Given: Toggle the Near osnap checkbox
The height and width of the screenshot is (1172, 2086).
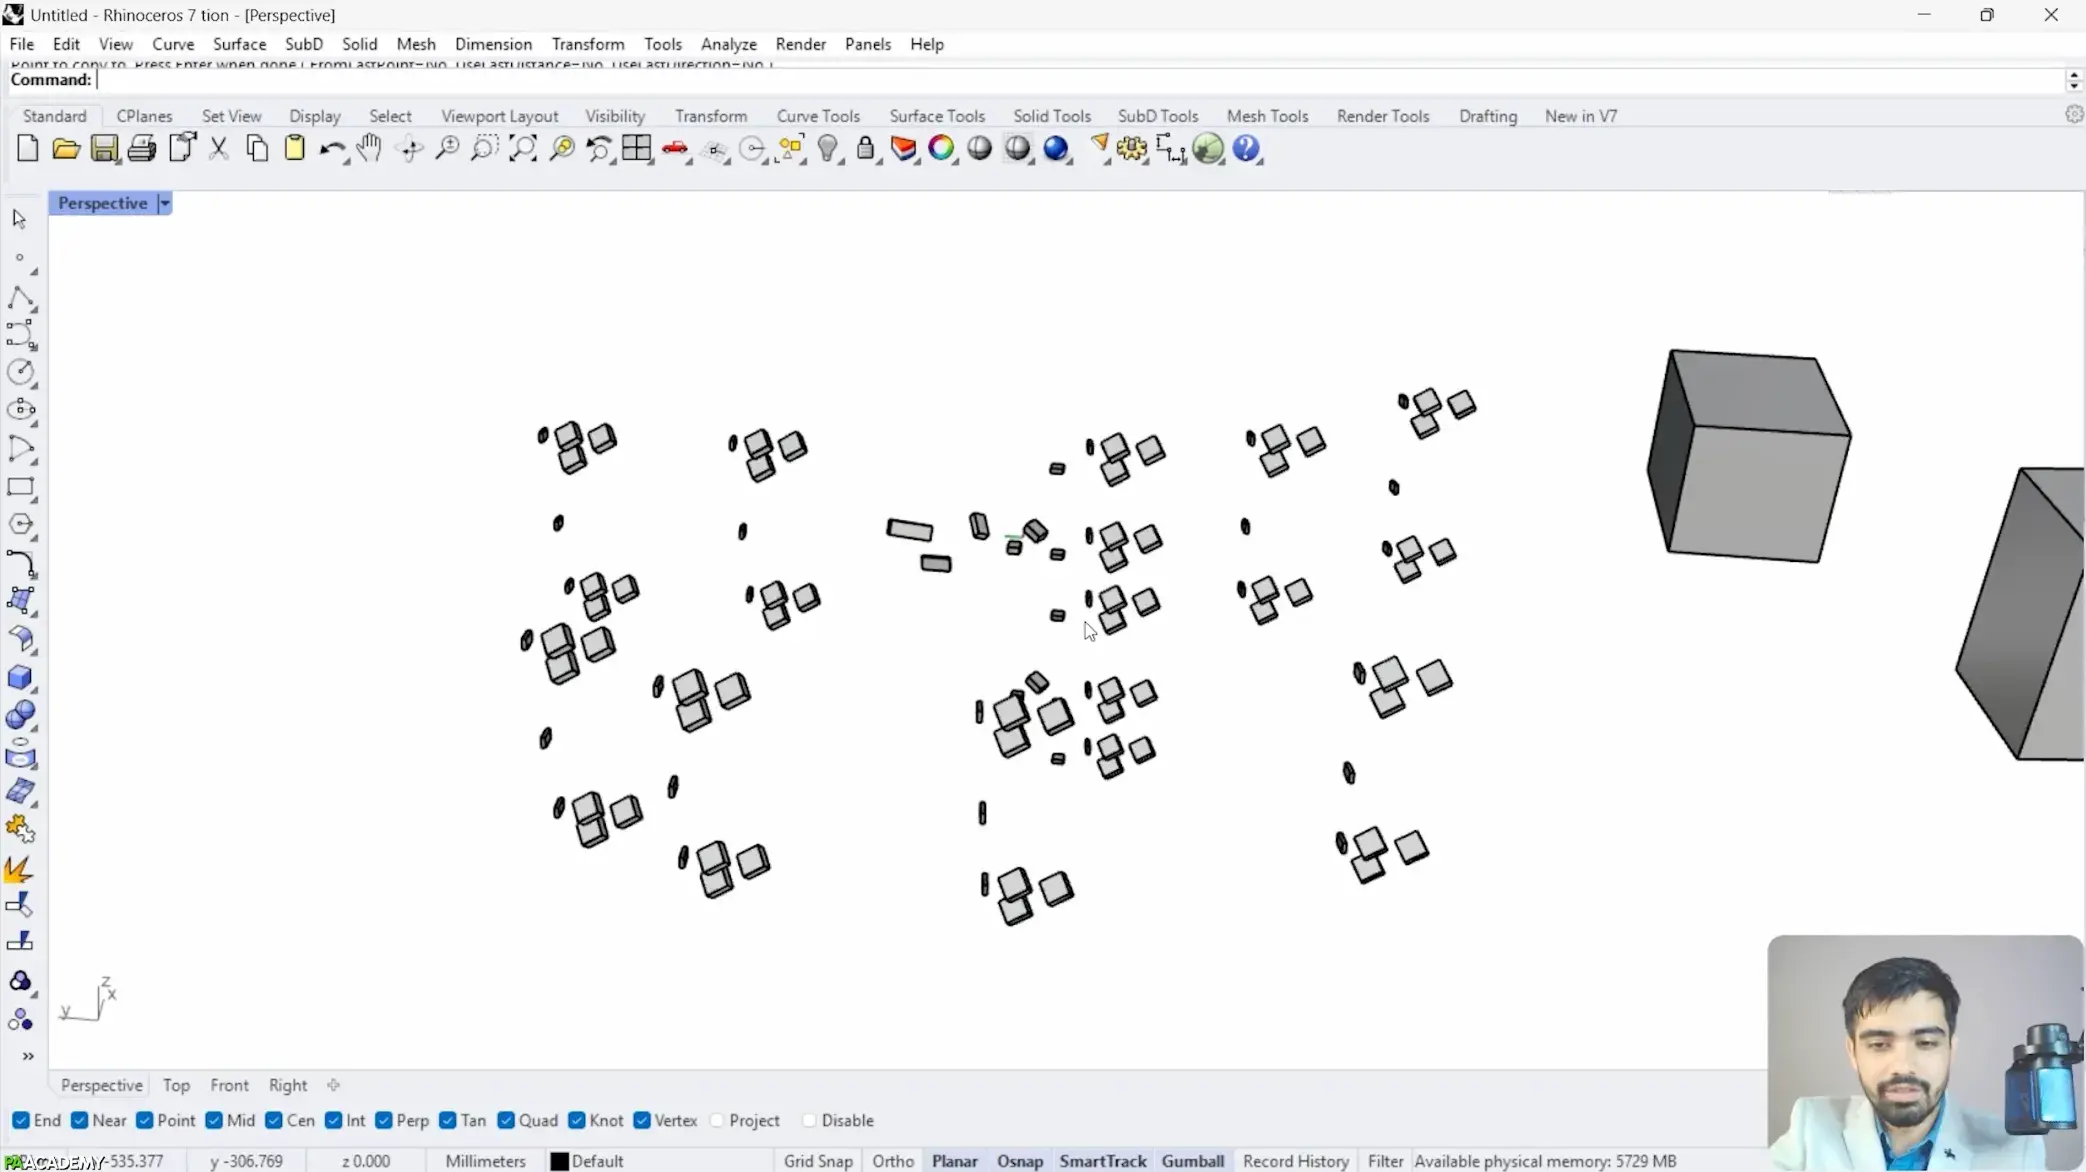Looking at the screenshot, I should (80, 1120).
